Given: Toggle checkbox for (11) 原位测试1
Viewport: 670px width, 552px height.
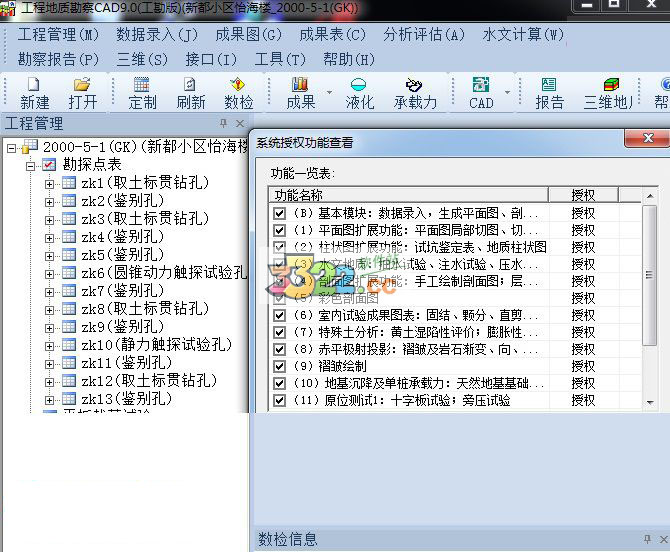Looking at the screenshot, I should coord(279,400).
